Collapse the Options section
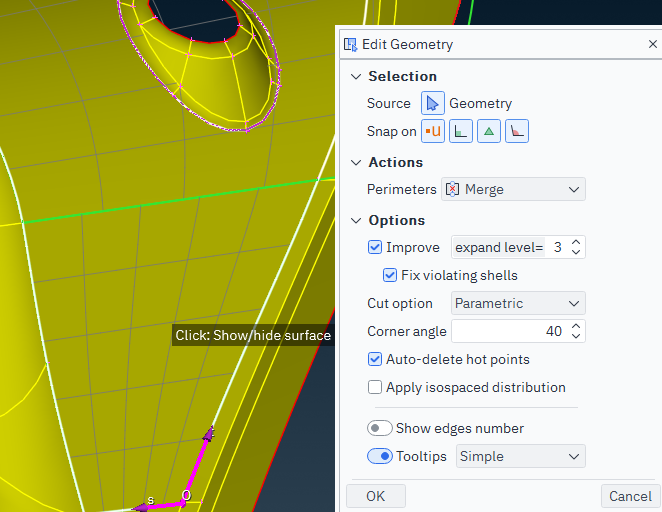This screenshot has height=512, width=662. 355,221
